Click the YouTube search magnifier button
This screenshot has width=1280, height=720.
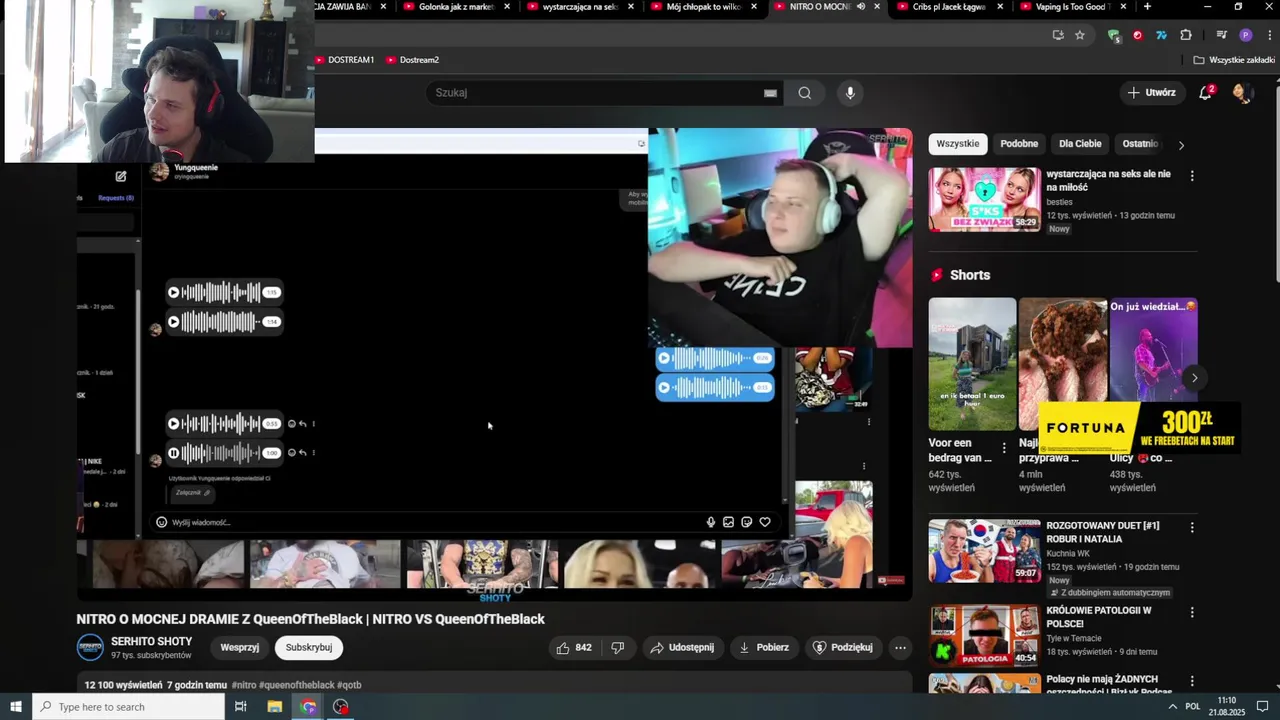click(805, 93)
